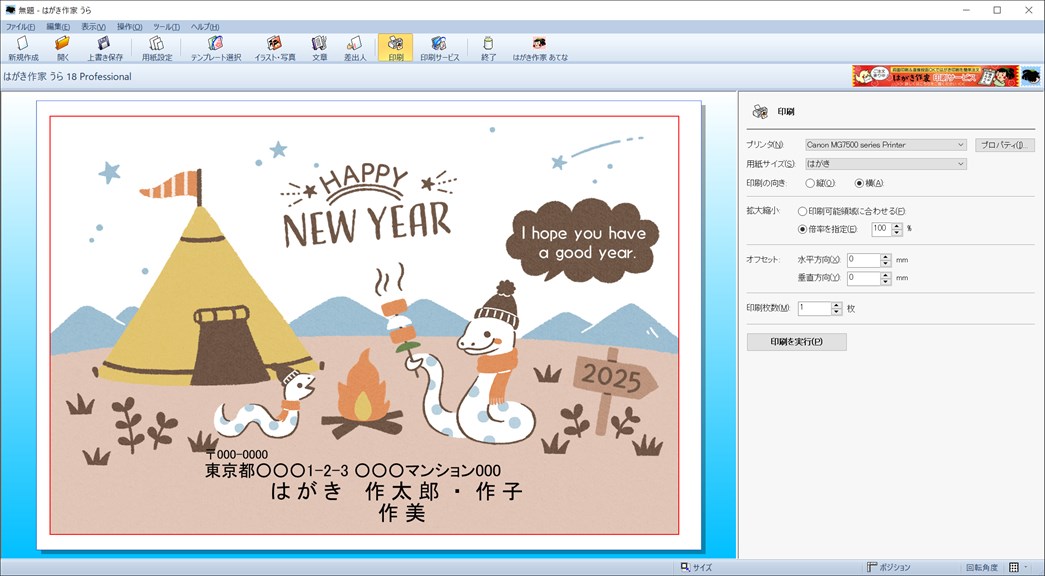The height and width of the screenshot is (576, 1045).
Task: Open a file with 開く toolbar icon
Action: click(x=63, y=48)
